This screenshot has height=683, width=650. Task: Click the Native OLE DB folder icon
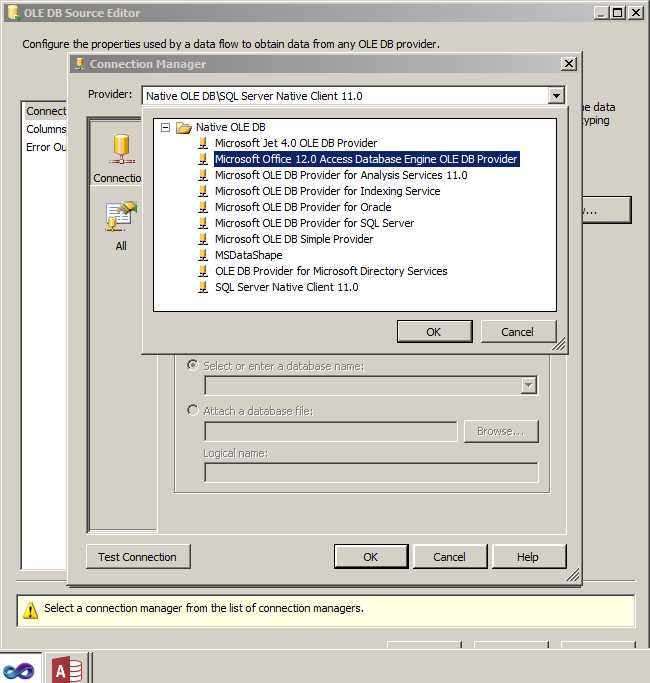184,128
